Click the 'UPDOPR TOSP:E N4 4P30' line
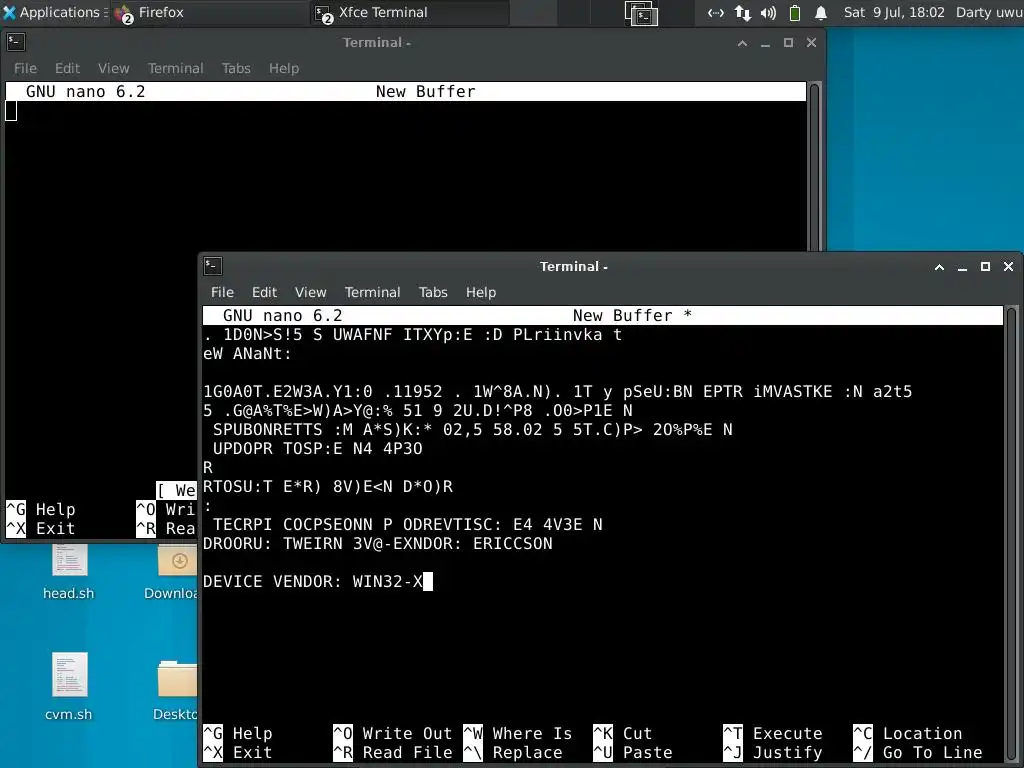Screen dimensions: 1024x768 tap(317, 449)
